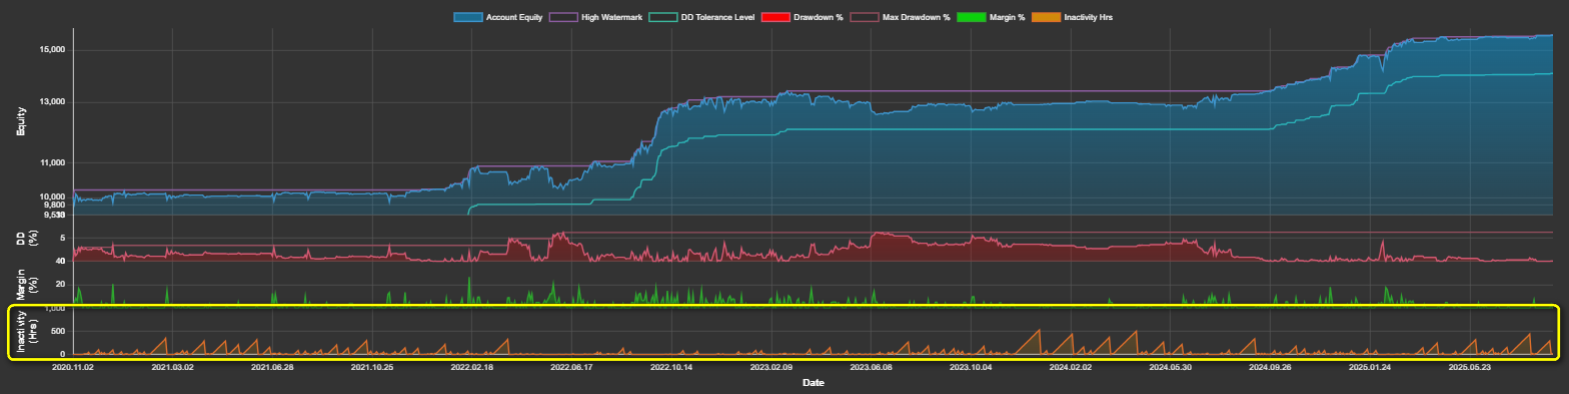Toggle the Inactivity Hrs legend series
The image size is (1569, 394).
pyautogui.click(x=1072, y=17)
